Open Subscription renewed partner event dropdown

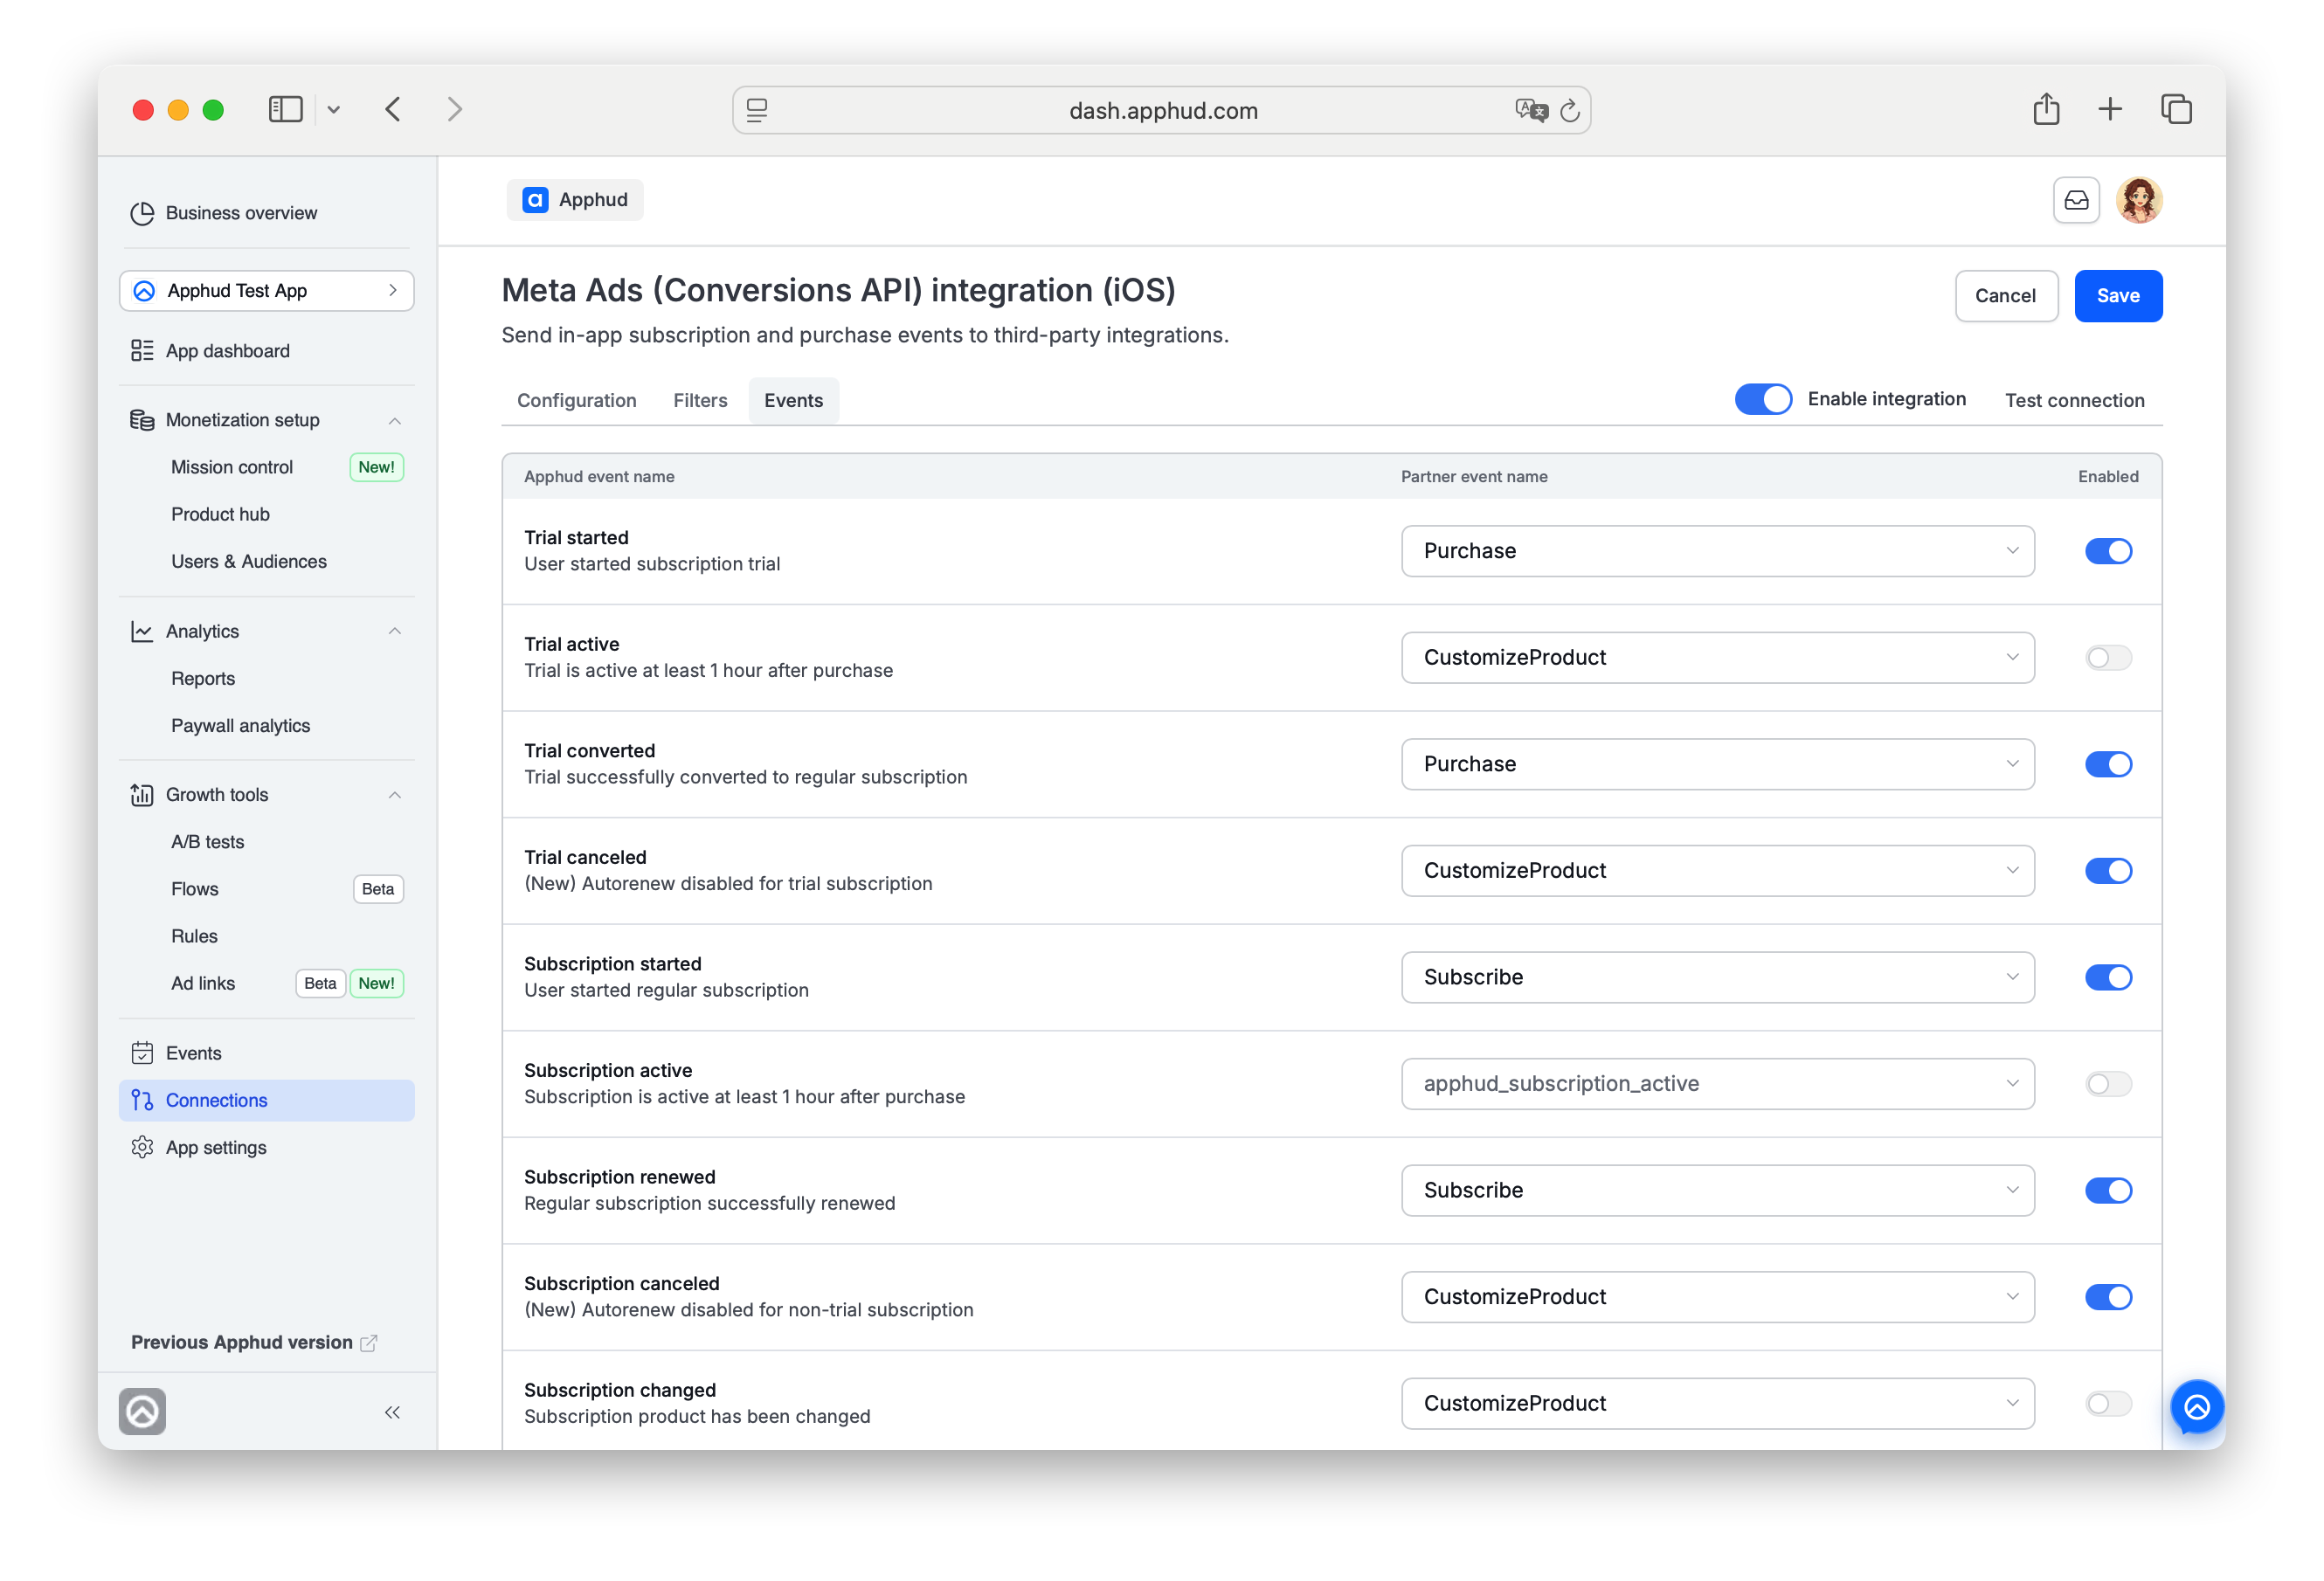tap(1717, 1190)
